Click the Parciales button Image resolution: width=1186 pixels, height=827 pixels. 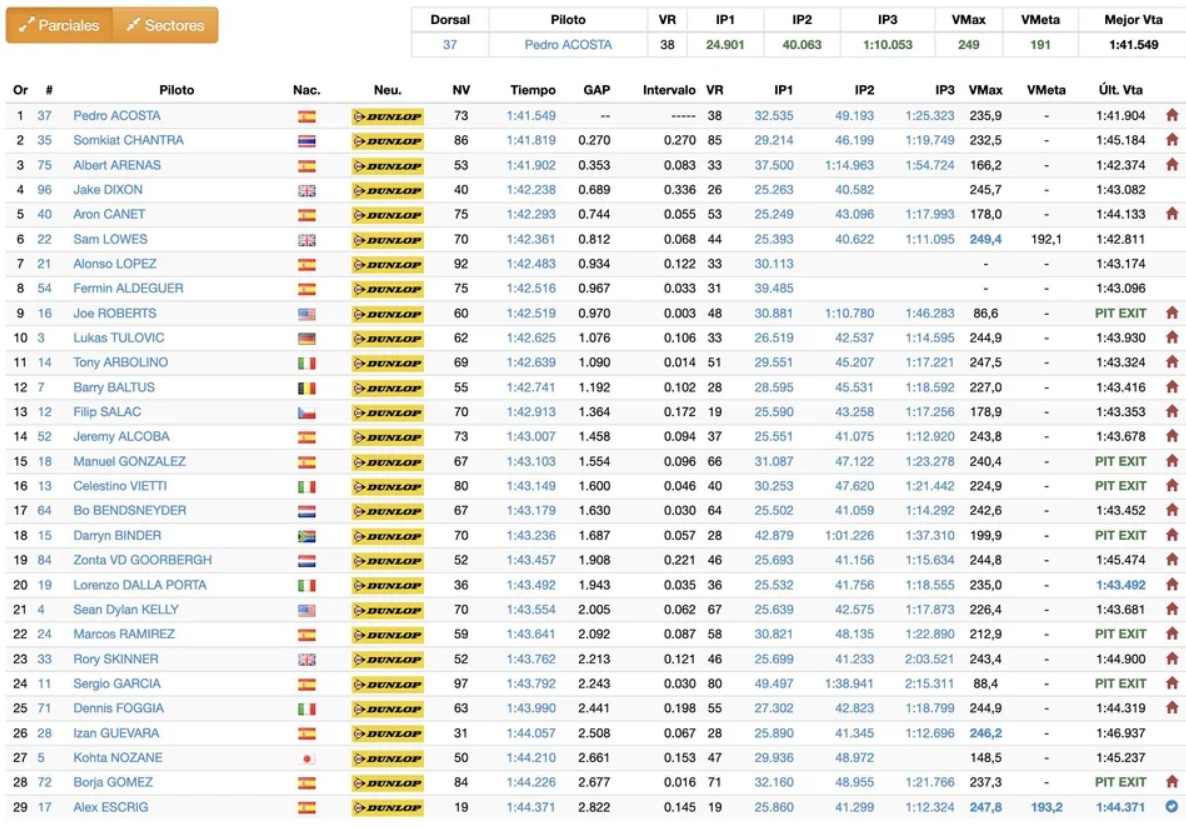tap(59, 25)
